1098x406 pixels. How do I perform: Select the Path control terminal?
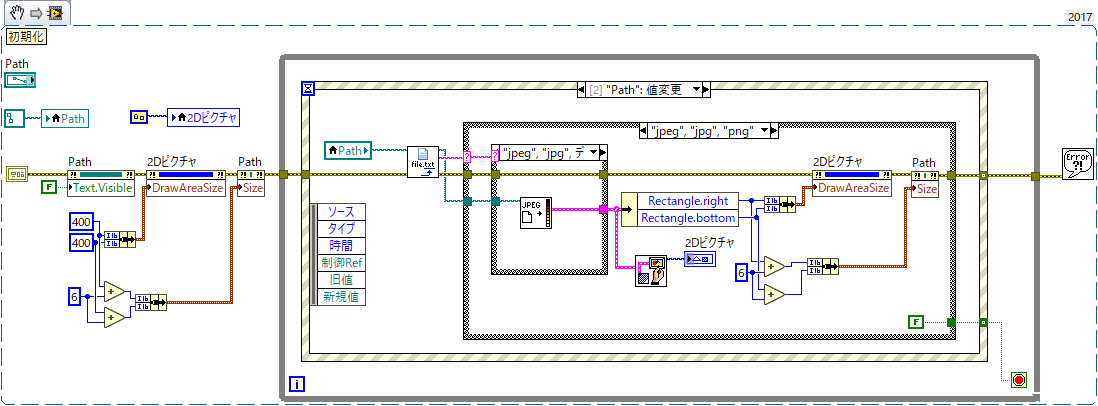pyautogui.click(x=21, y=80)
